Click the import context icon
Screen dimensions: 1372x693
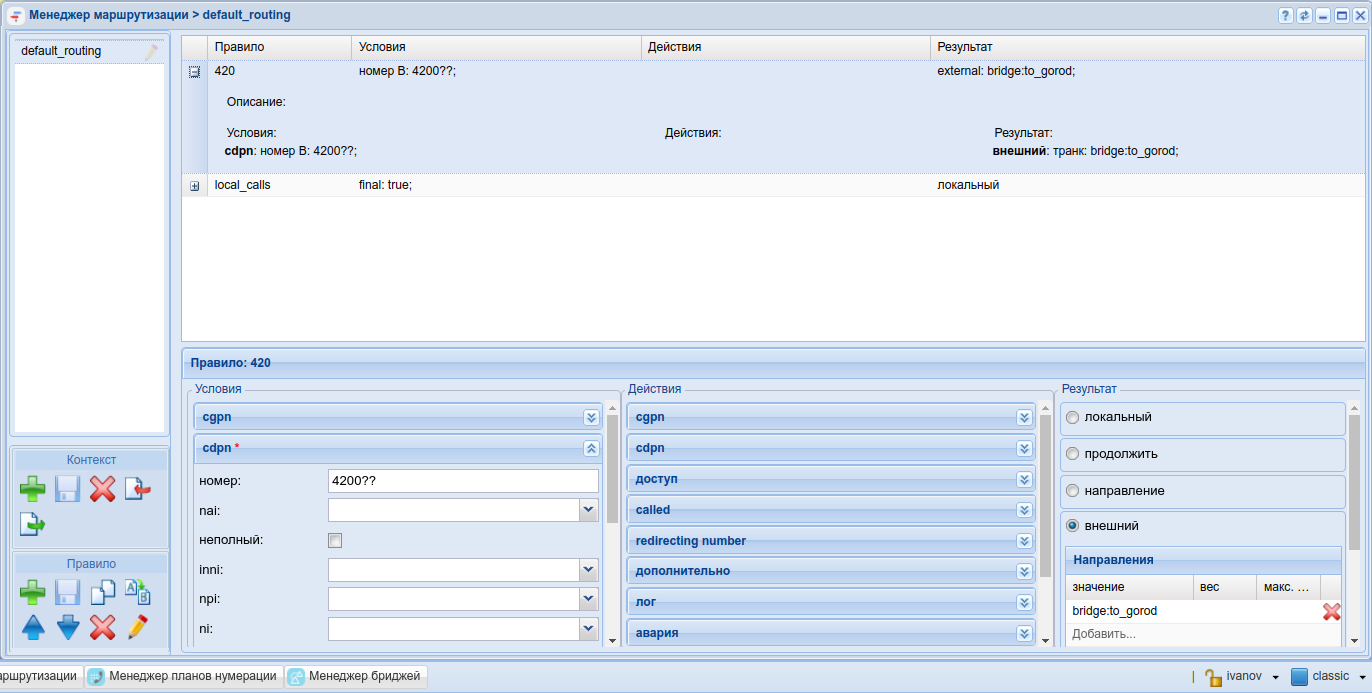[x=137, y=489]
